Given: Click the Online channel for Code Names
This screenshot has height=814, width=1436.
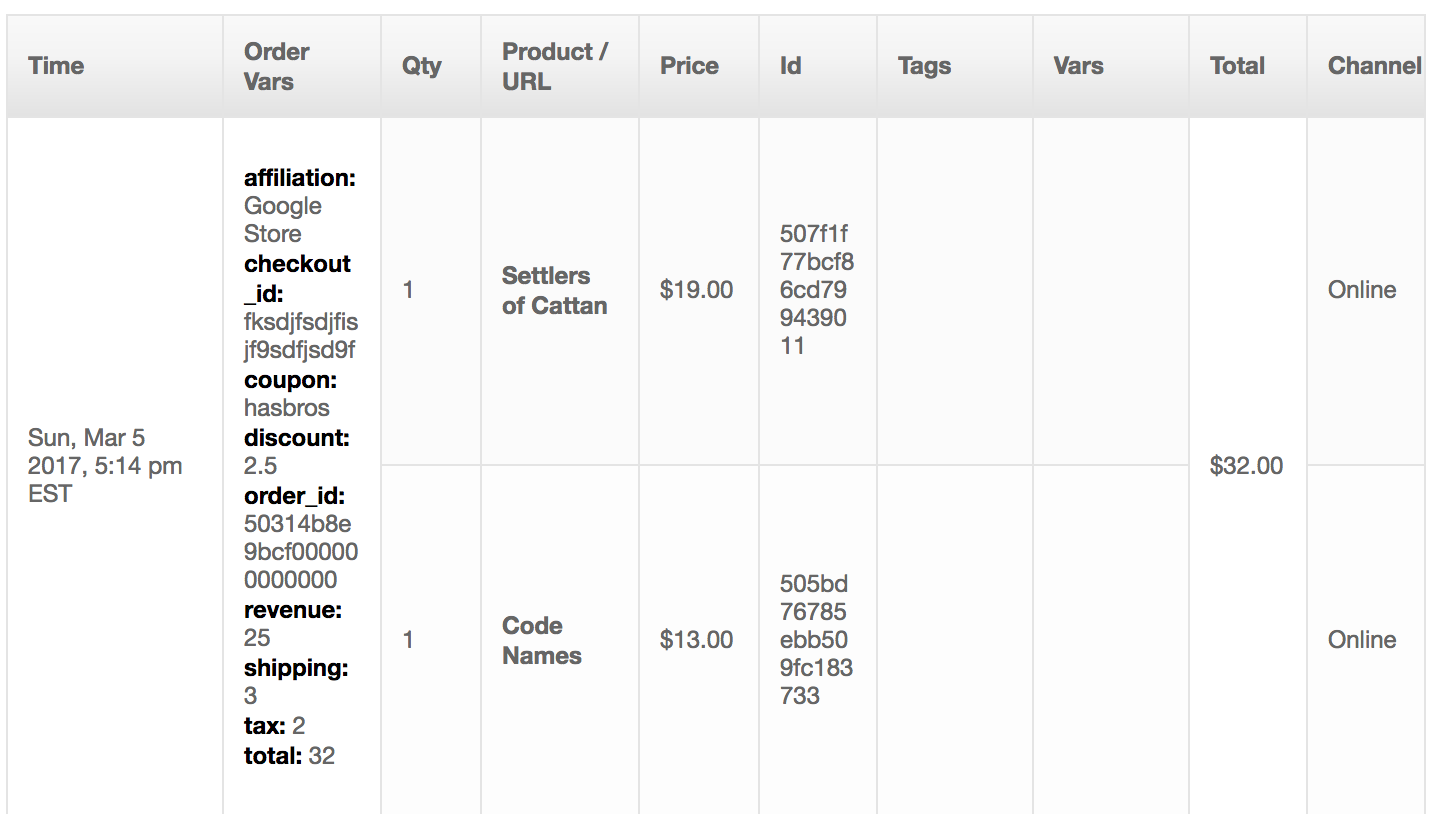Looking at the screenshot, I should 1362,640.
